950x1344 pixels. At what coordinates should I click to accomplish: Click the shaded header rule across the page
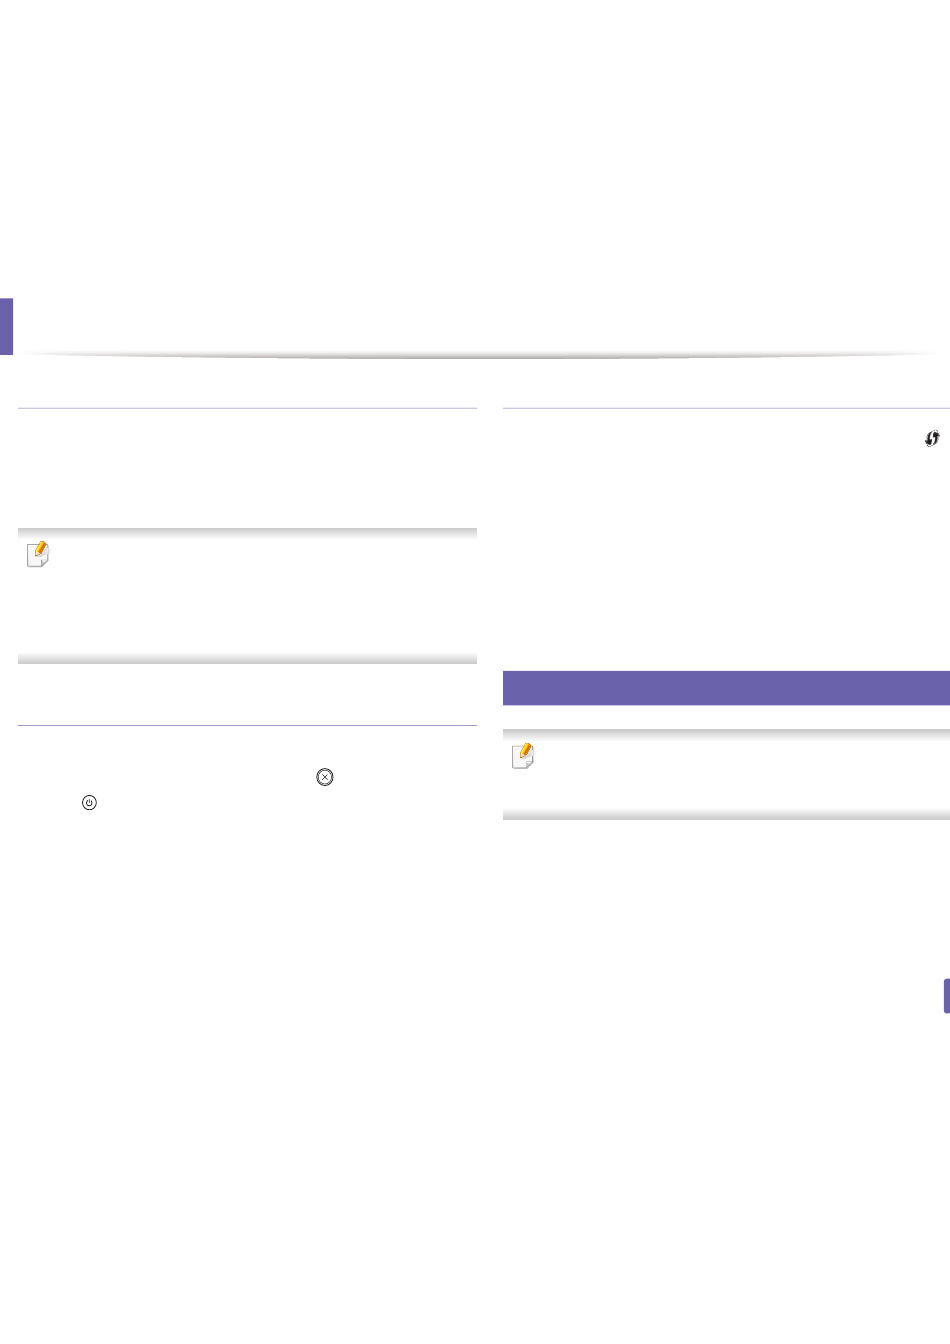click(480, 356)
